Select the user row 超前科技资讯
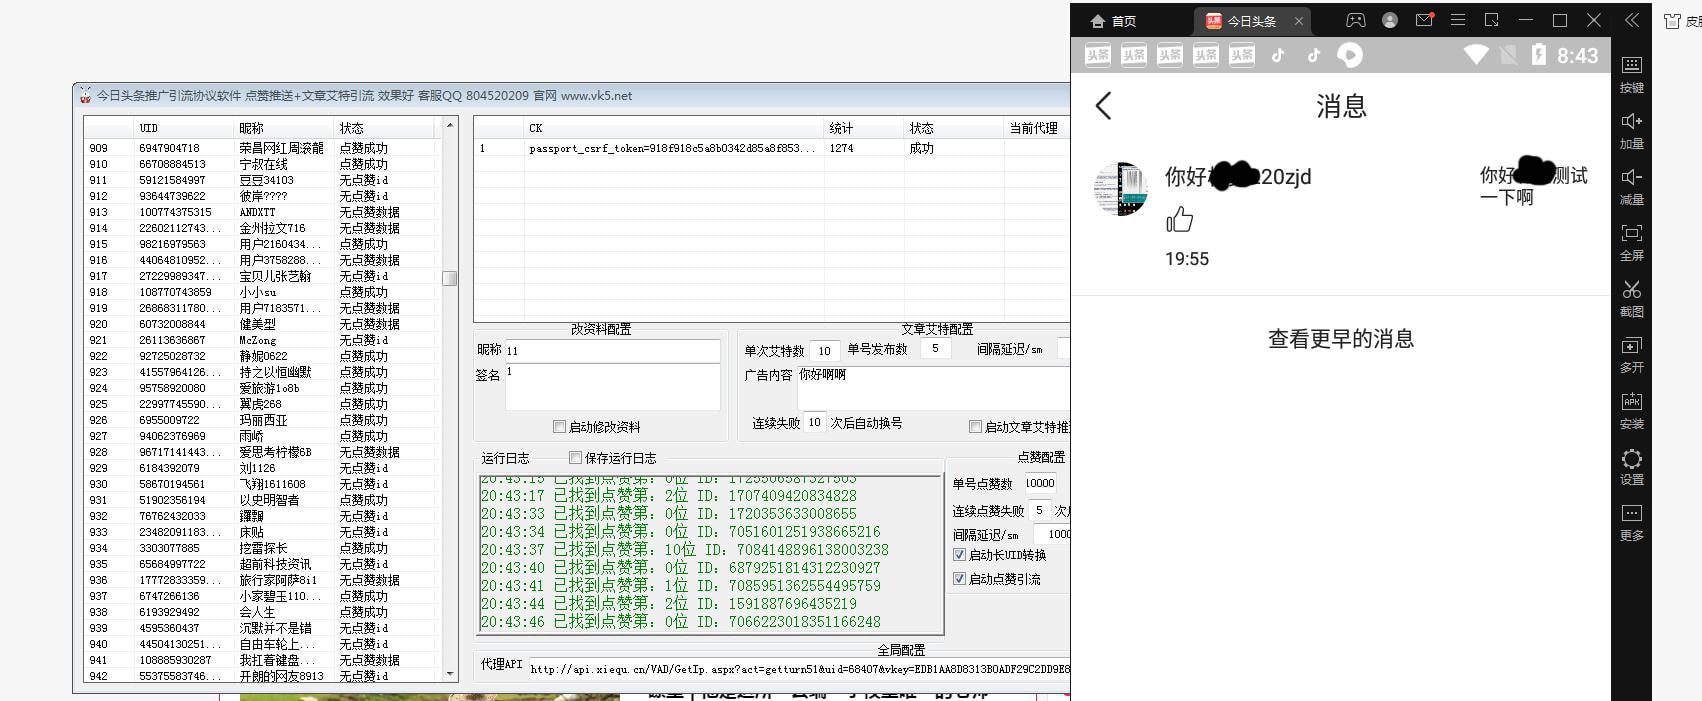This screenshot has width=1702, height=701. coord(260,564)
